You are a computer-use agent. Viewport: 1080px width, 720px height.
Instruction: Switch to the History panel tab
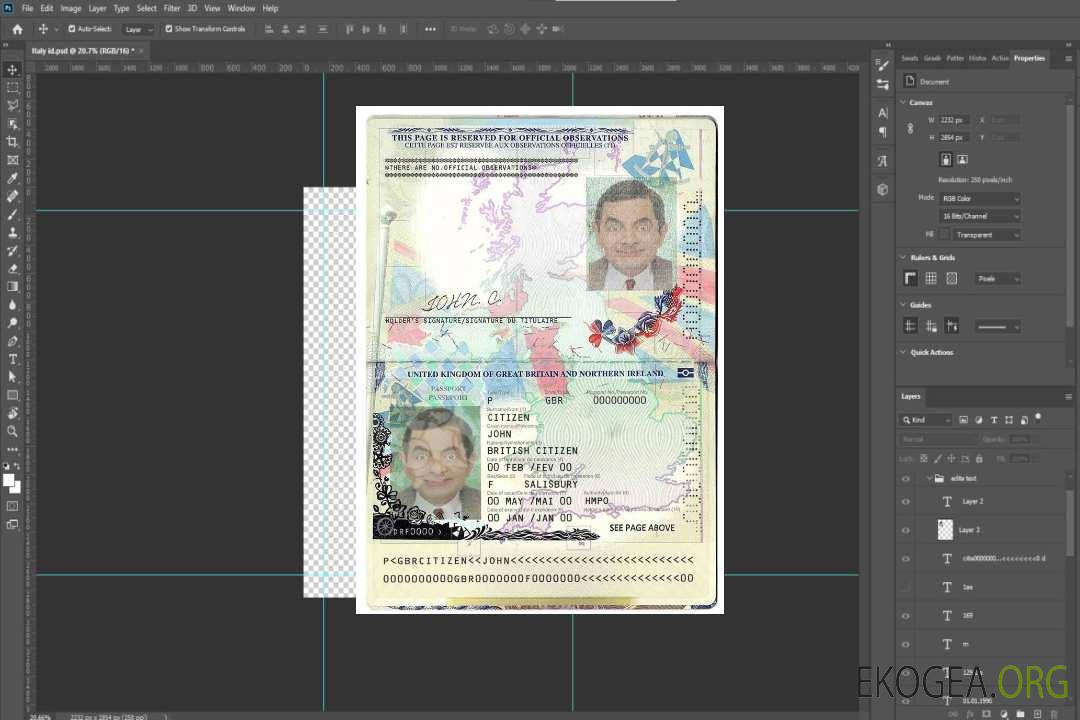coord(977,59)
